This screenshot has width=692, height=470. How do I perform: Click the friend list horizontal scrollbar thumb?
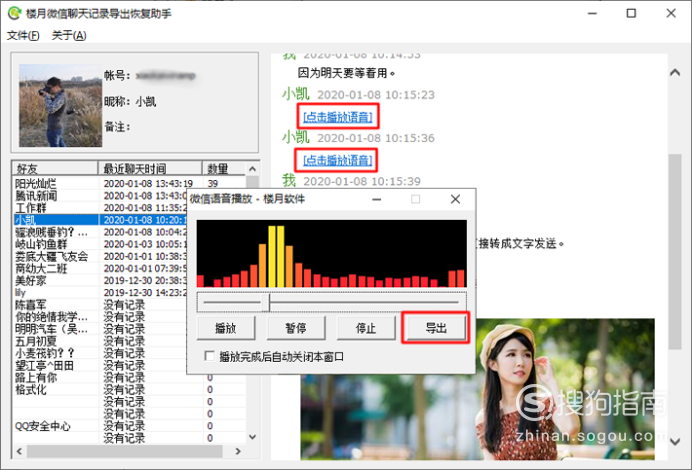[124, 451]
